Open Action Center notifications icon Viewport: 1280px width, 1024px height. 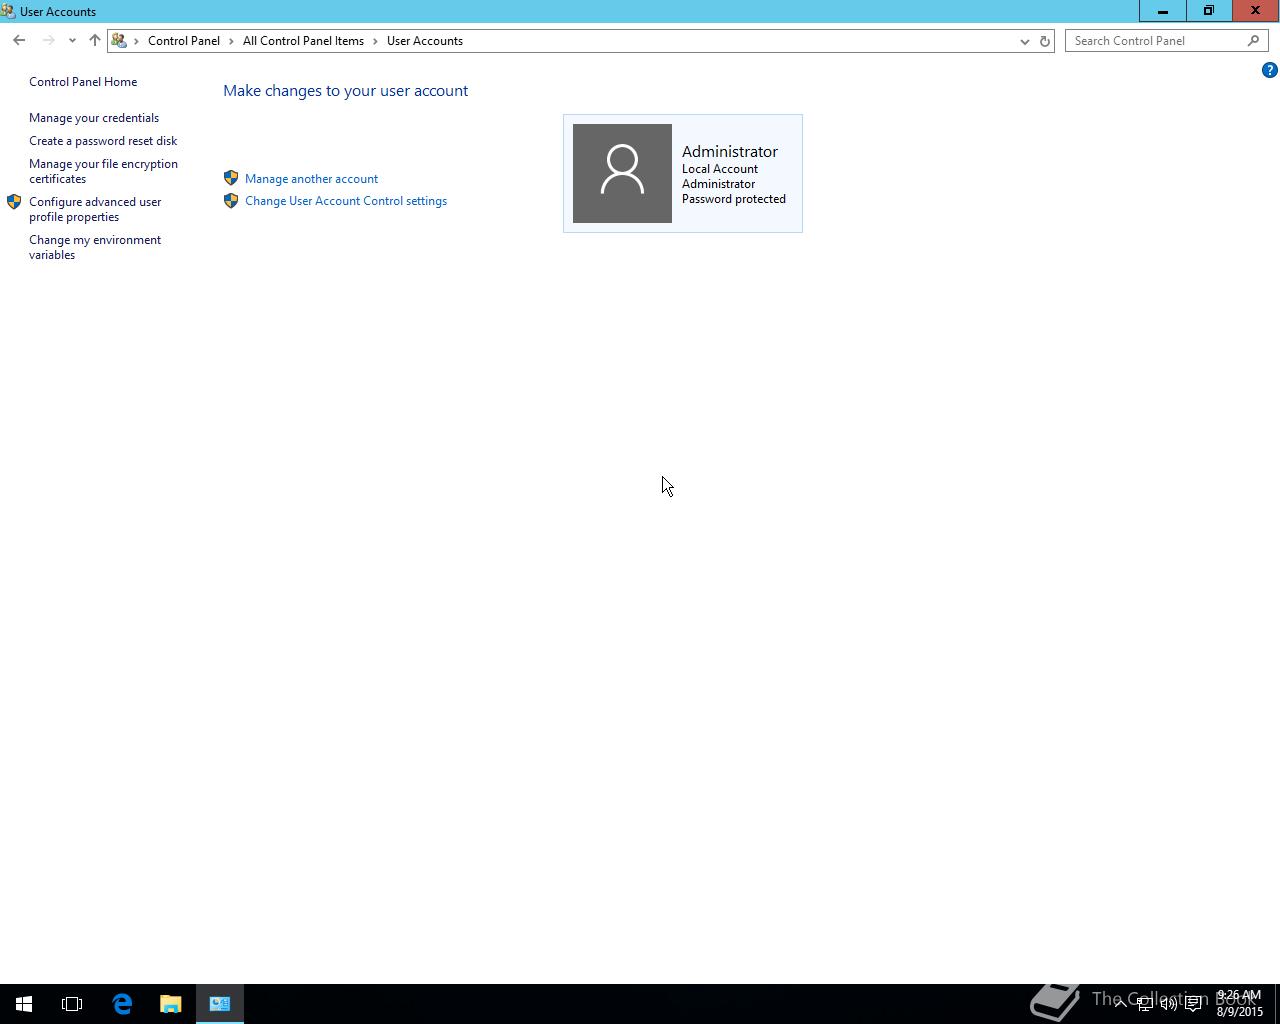coord(1193,1004)
